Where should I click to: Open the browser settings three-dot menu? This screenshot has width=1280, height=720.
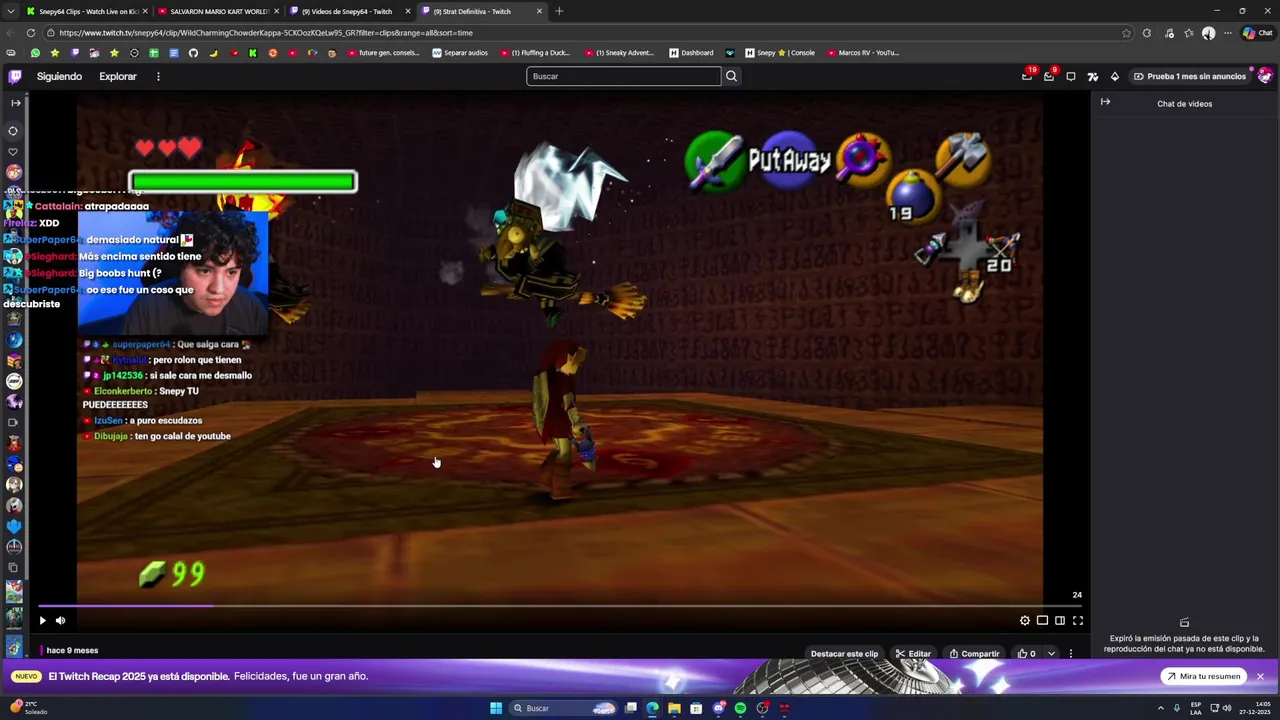[1228, 33]
